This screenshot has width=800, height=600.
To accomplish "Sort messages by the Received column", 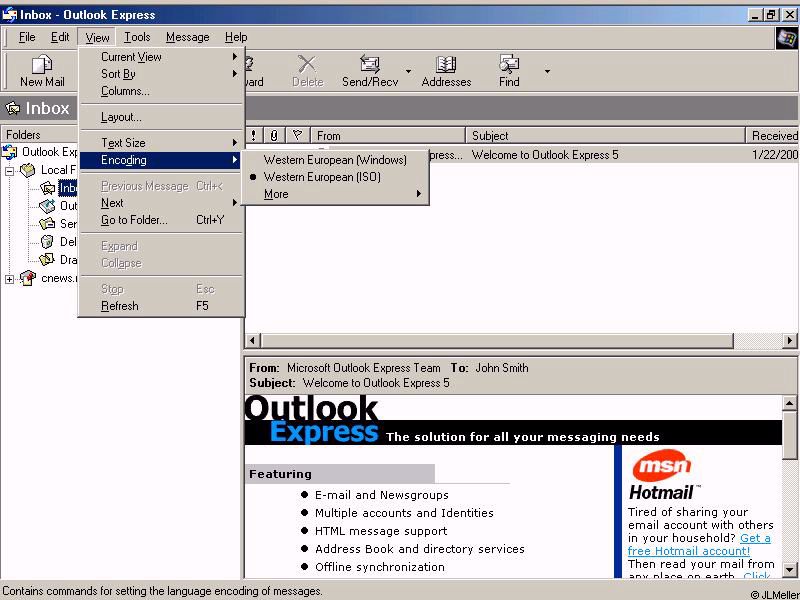I will (772, 136).
